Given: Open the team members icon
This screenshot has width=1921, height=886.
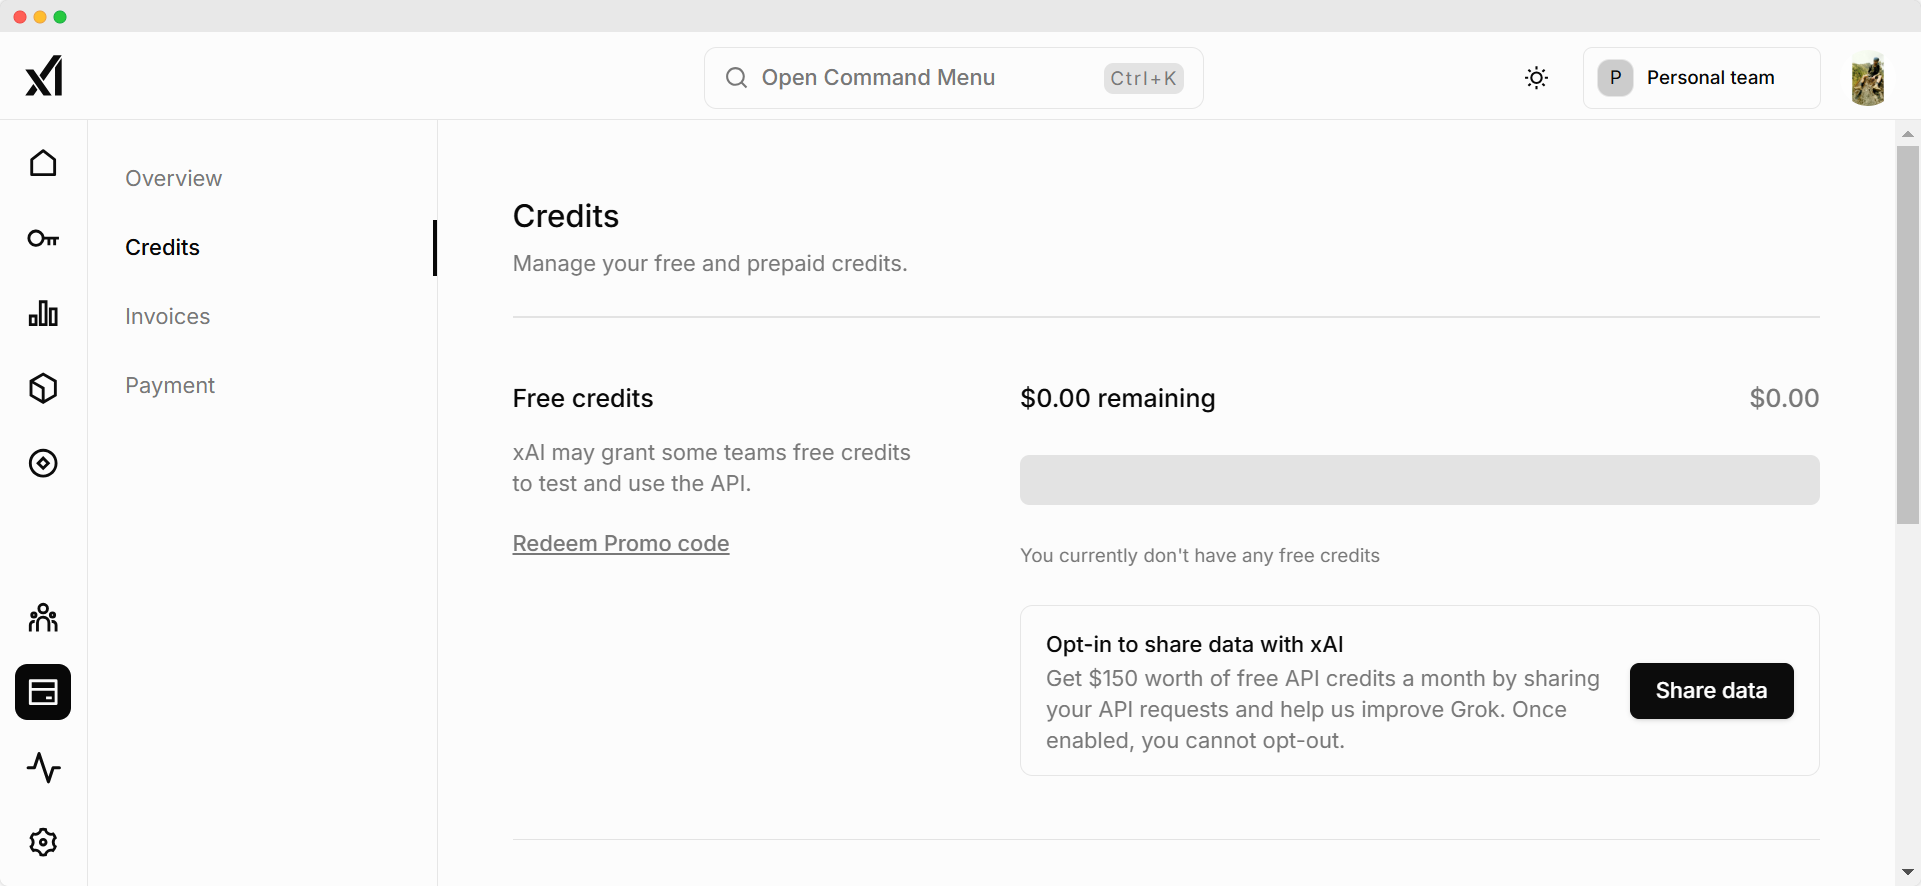Looking at the screenshot, I should pyautogui.click(x=43, y=617).
